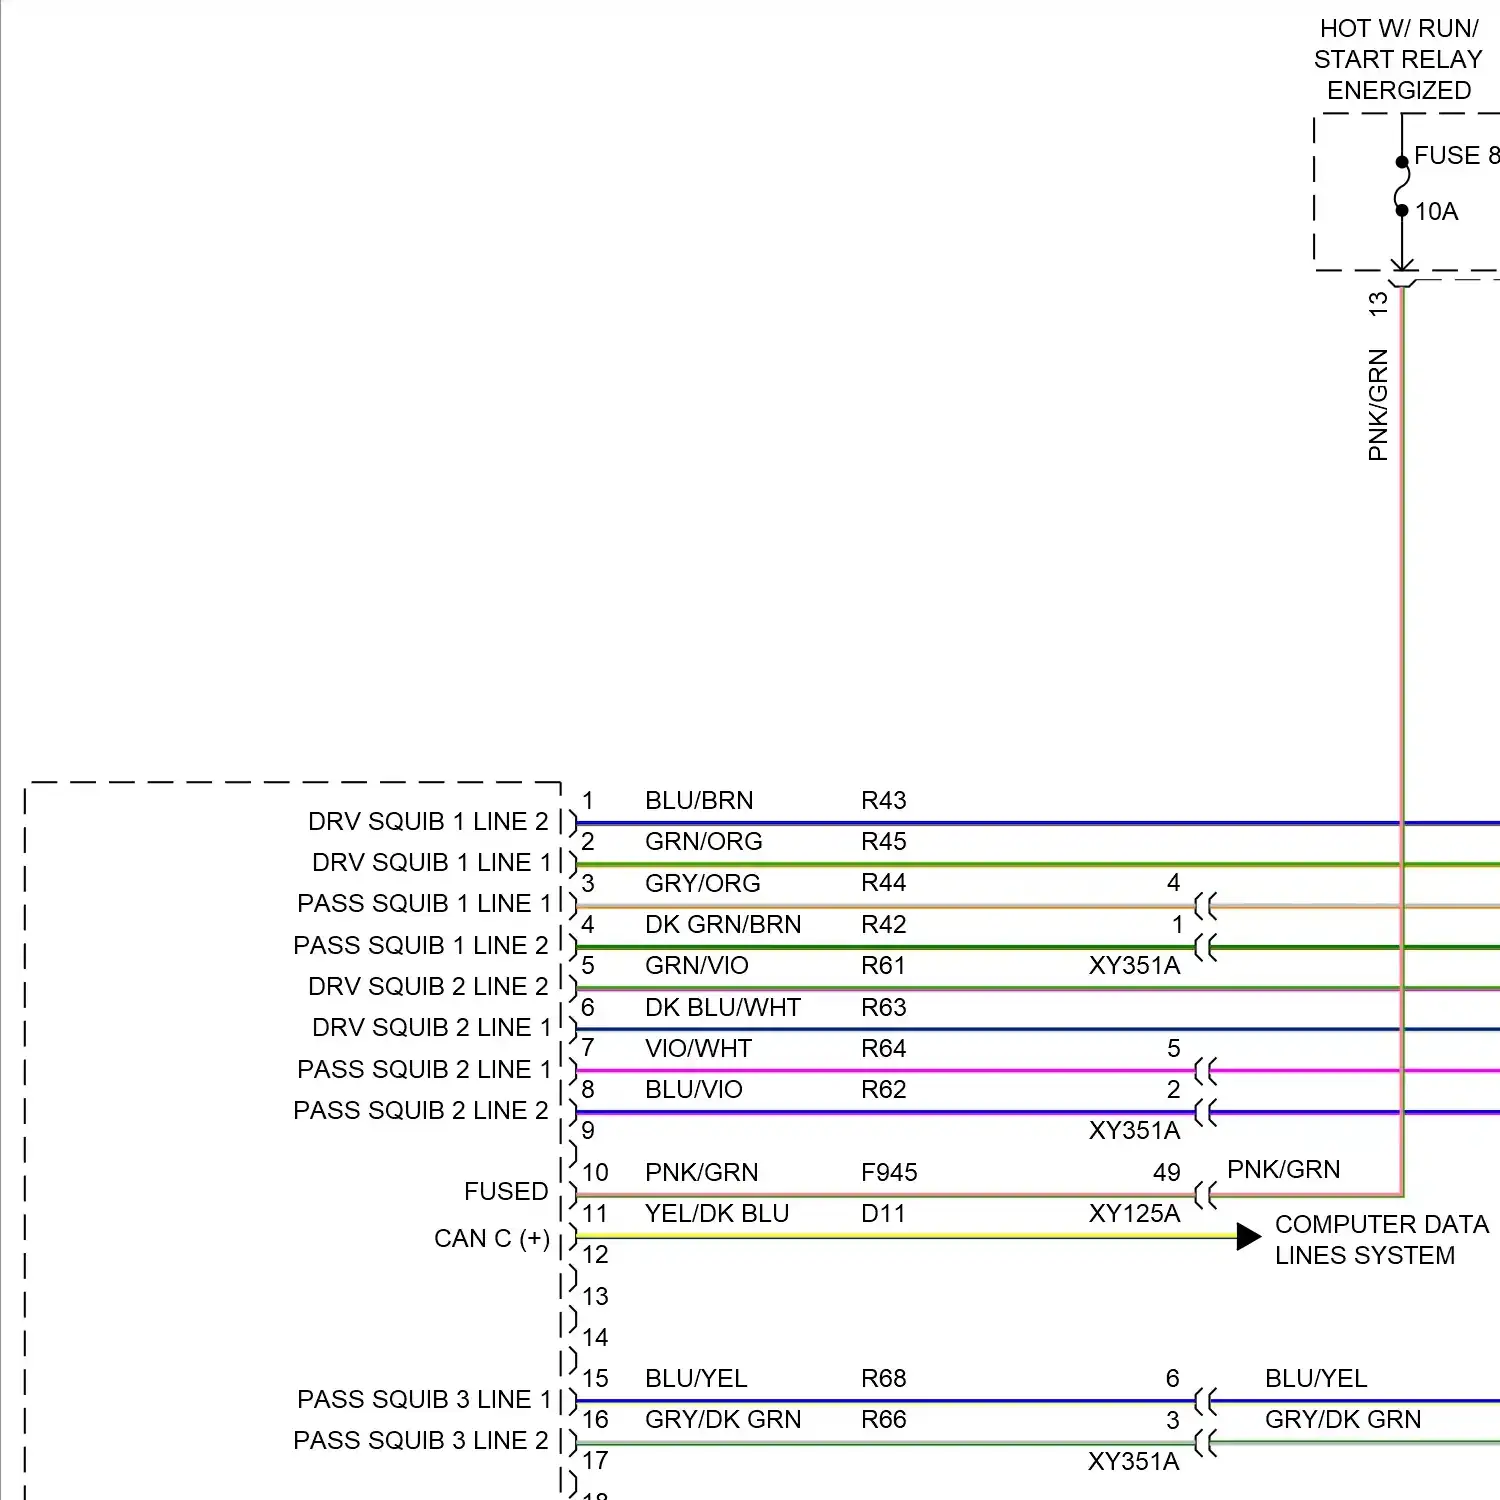Select the R68 circuit code
This screenshot has height=1500, width=1500.
coord(884,1379)
